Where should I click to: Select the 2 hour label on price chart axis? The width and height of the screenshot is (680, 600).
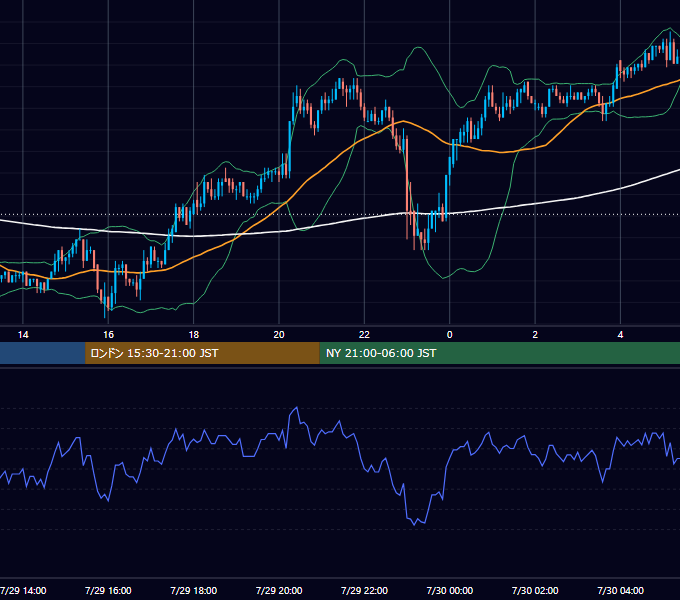[x=535, y=334]
